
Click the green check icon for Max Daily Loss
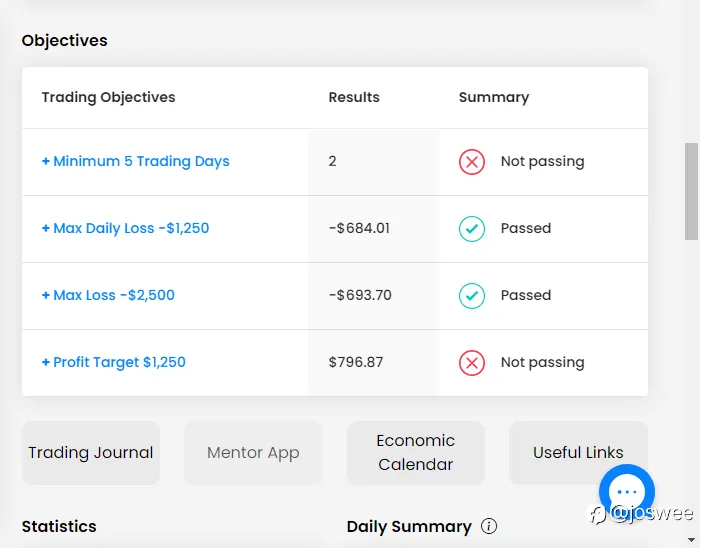tap(472, 229)
